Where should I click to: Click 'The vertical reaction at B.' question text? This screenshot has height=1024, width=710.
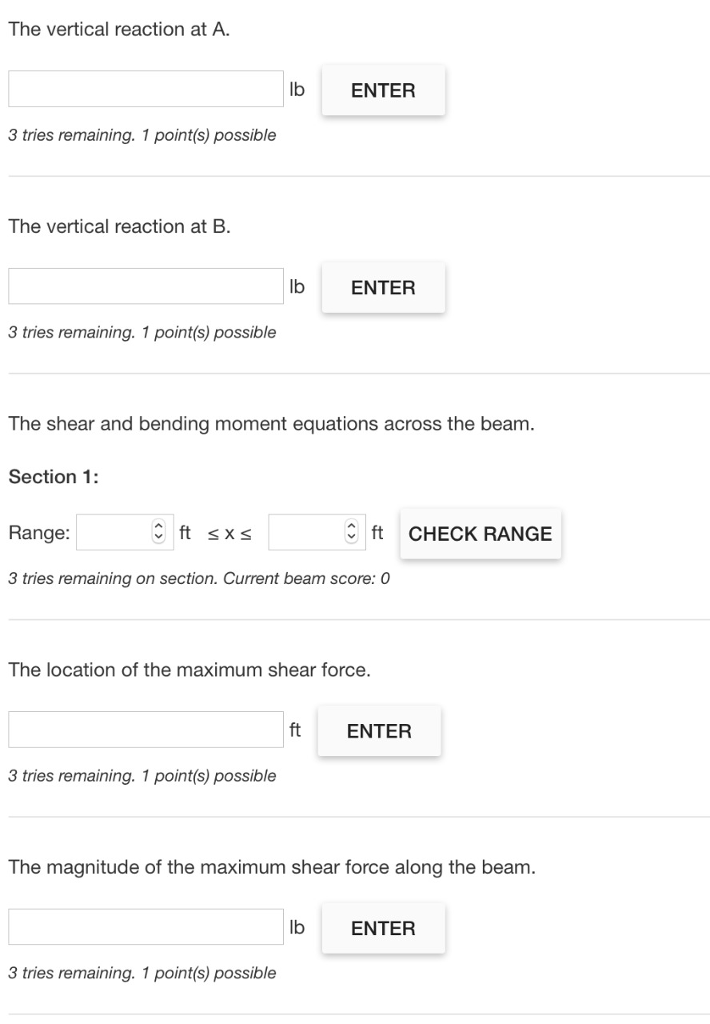point(119,227)
